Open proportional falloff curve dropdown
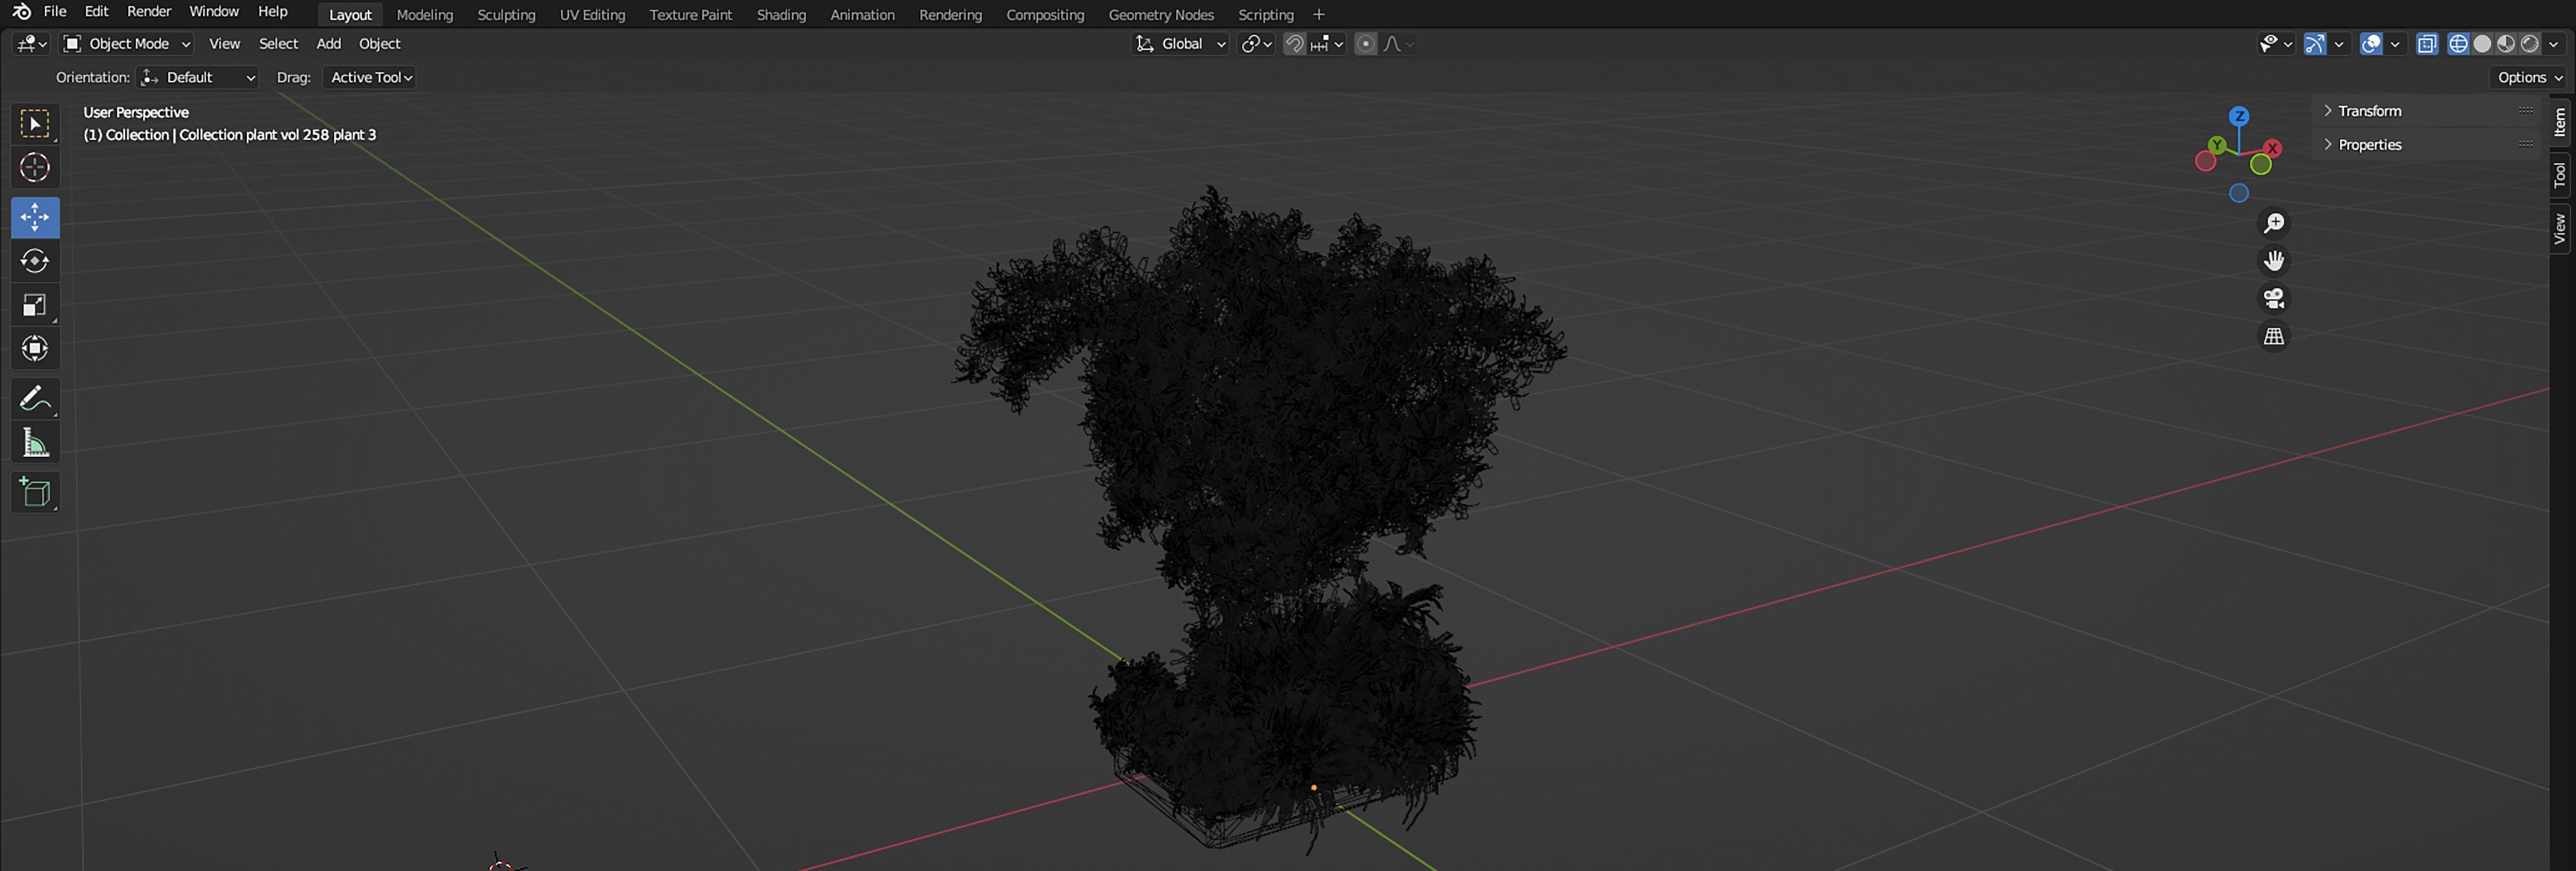This screenshot has height=871, width=2576. (x=1398, y=44)
